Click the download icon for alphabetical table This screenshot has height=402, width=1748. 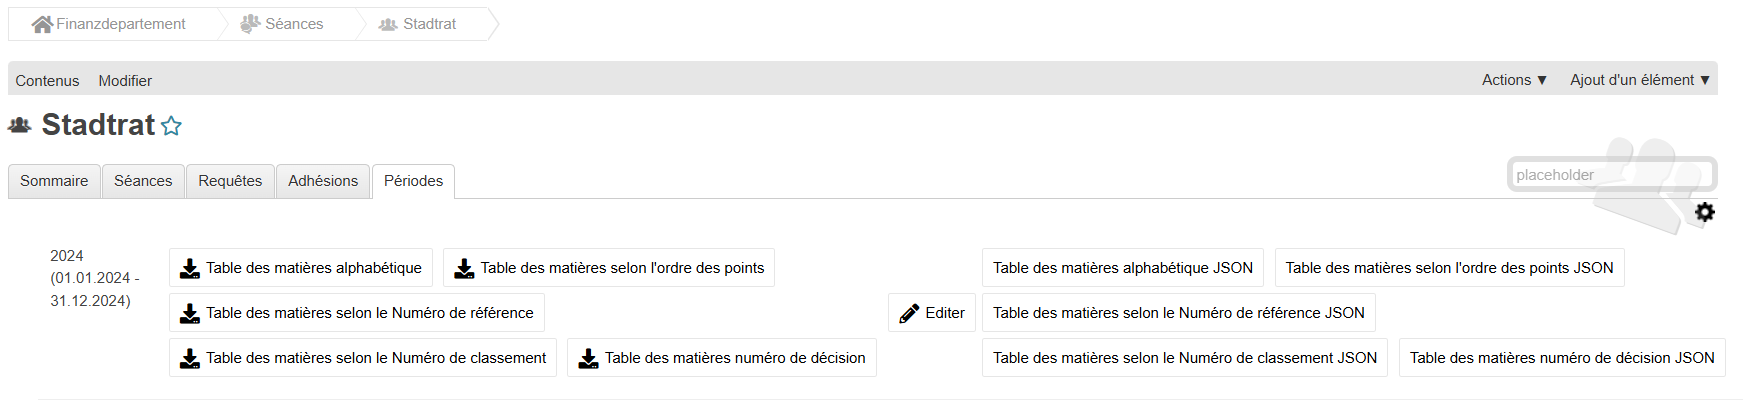tap(189, 268)
